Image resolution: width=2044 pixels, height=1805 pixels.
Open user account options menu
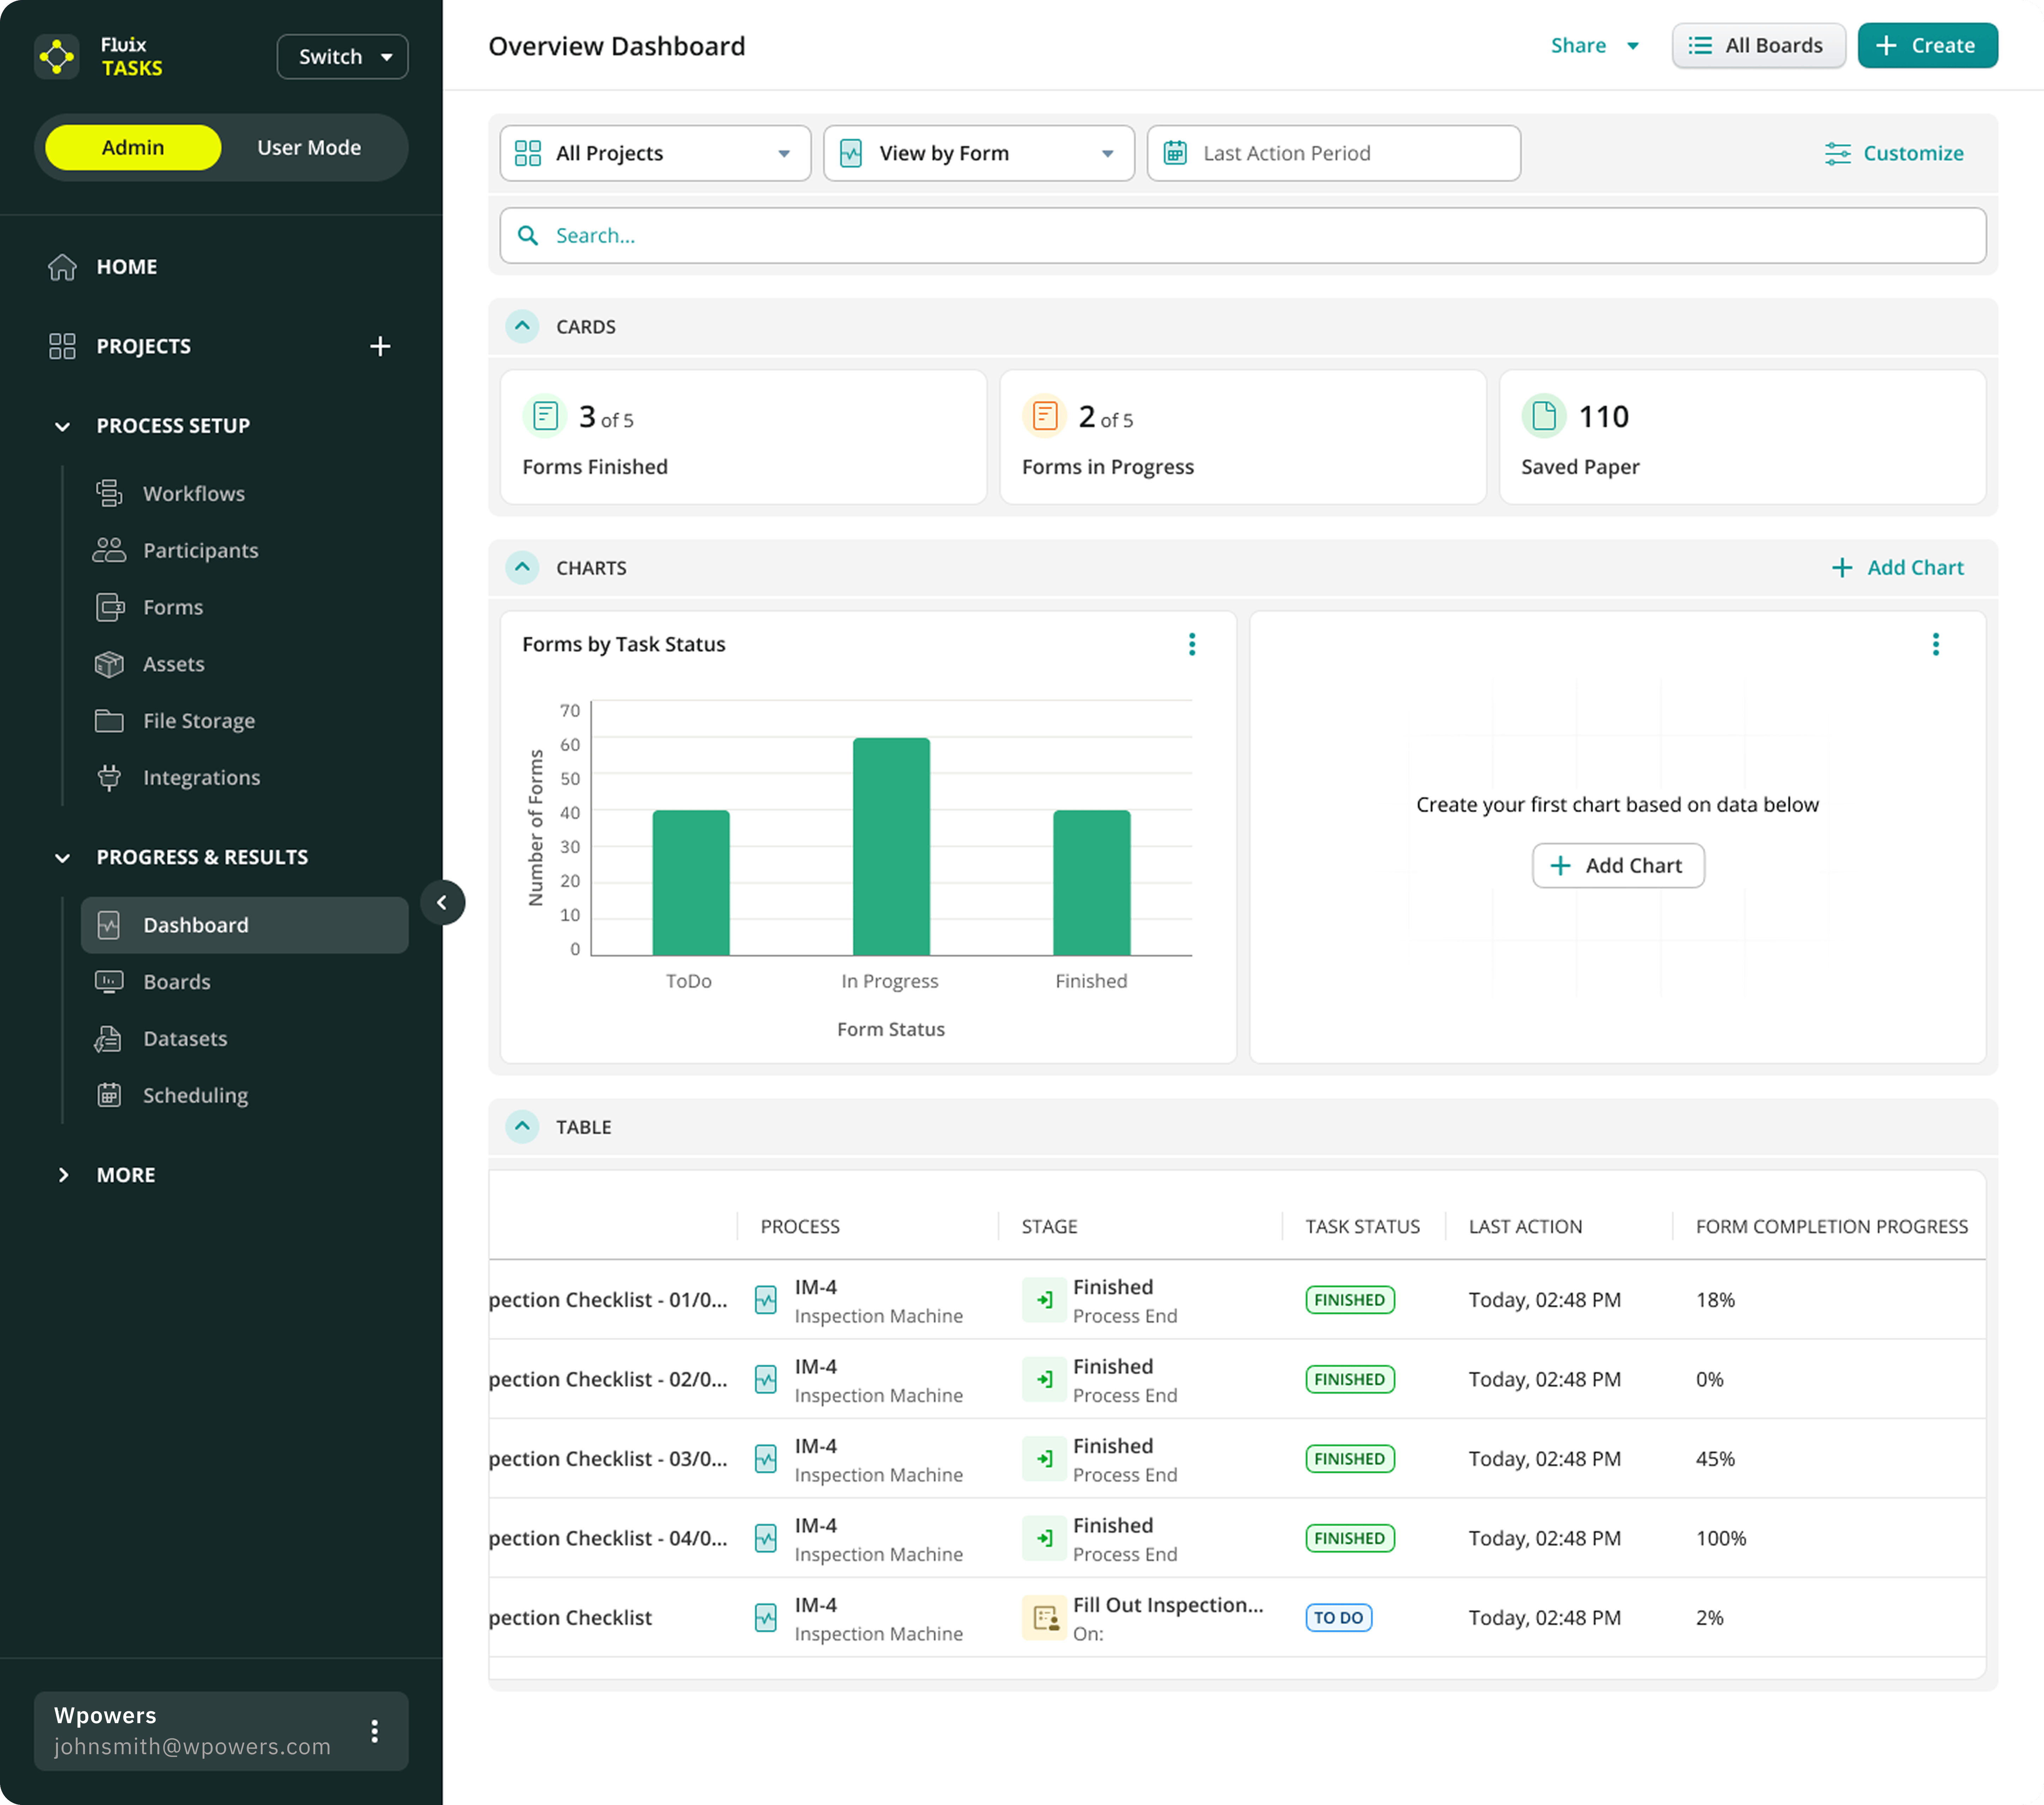(x=375, y=1731)
